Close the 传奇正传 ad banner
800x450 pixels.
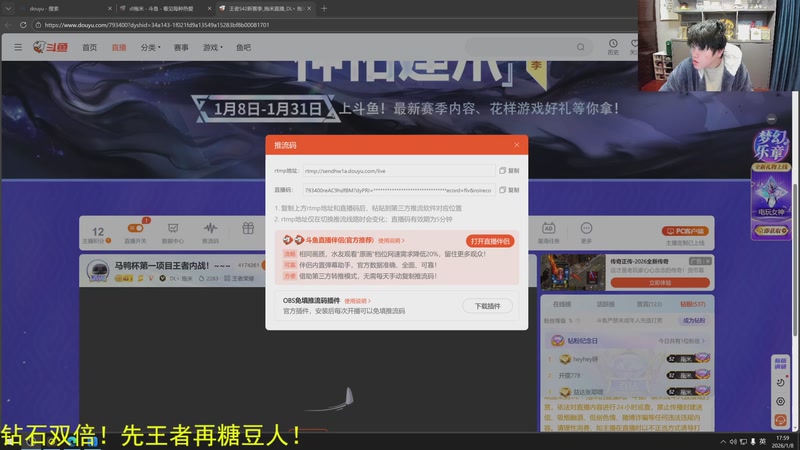click(708, 261)
